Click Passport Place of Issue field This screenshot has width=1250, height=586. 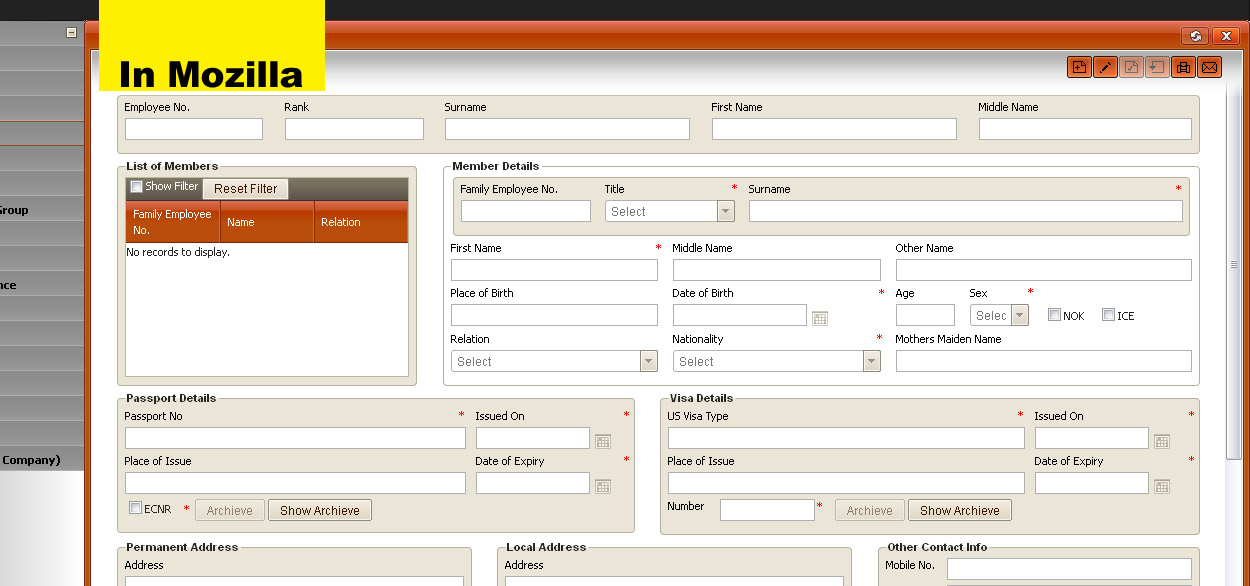(295, 483)
